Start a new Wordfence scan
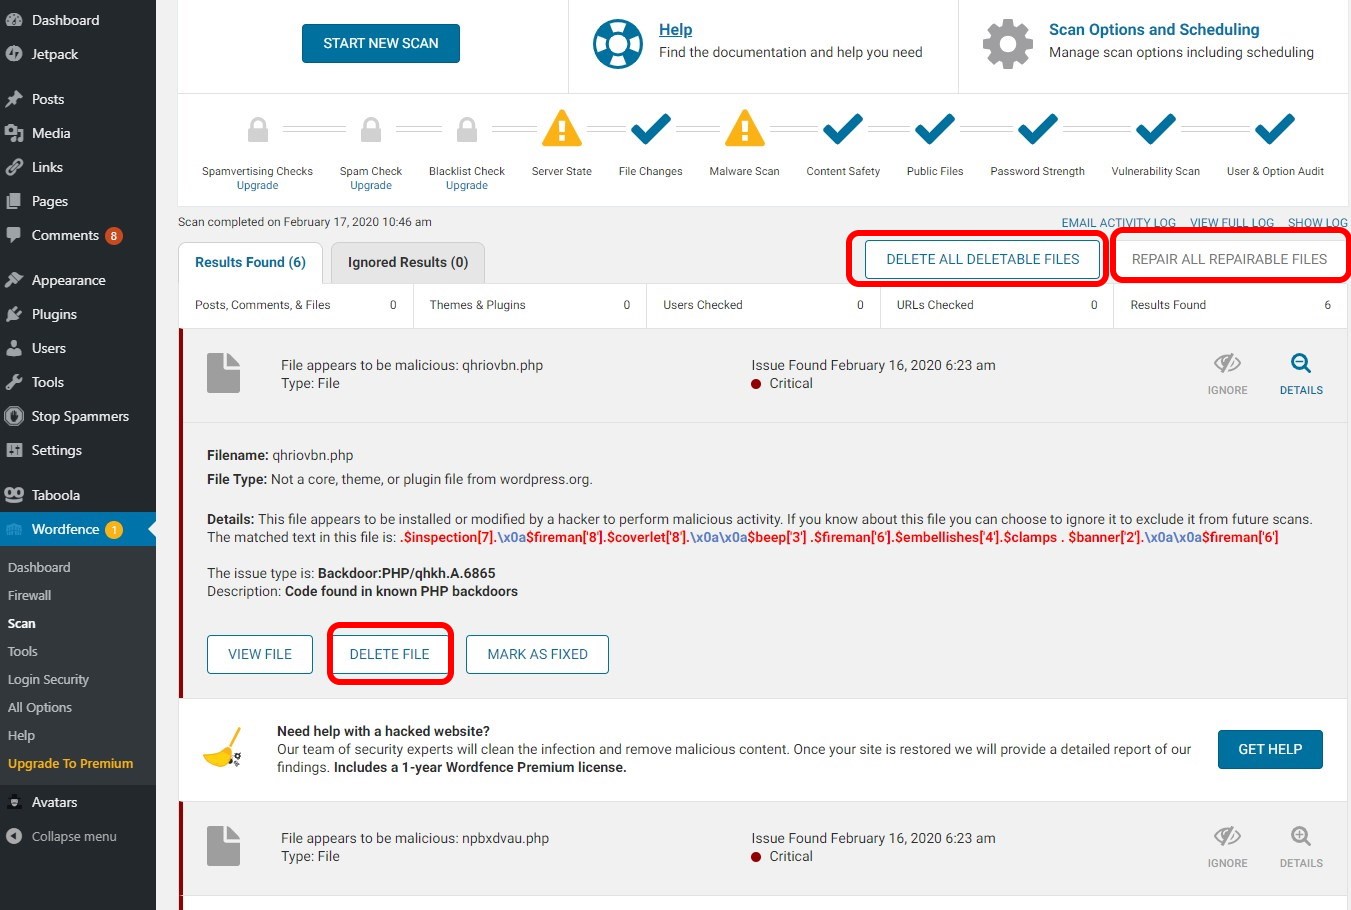The height and width of the screenshot is (910, 1351). pyautogui.click(x=380, y=43)
